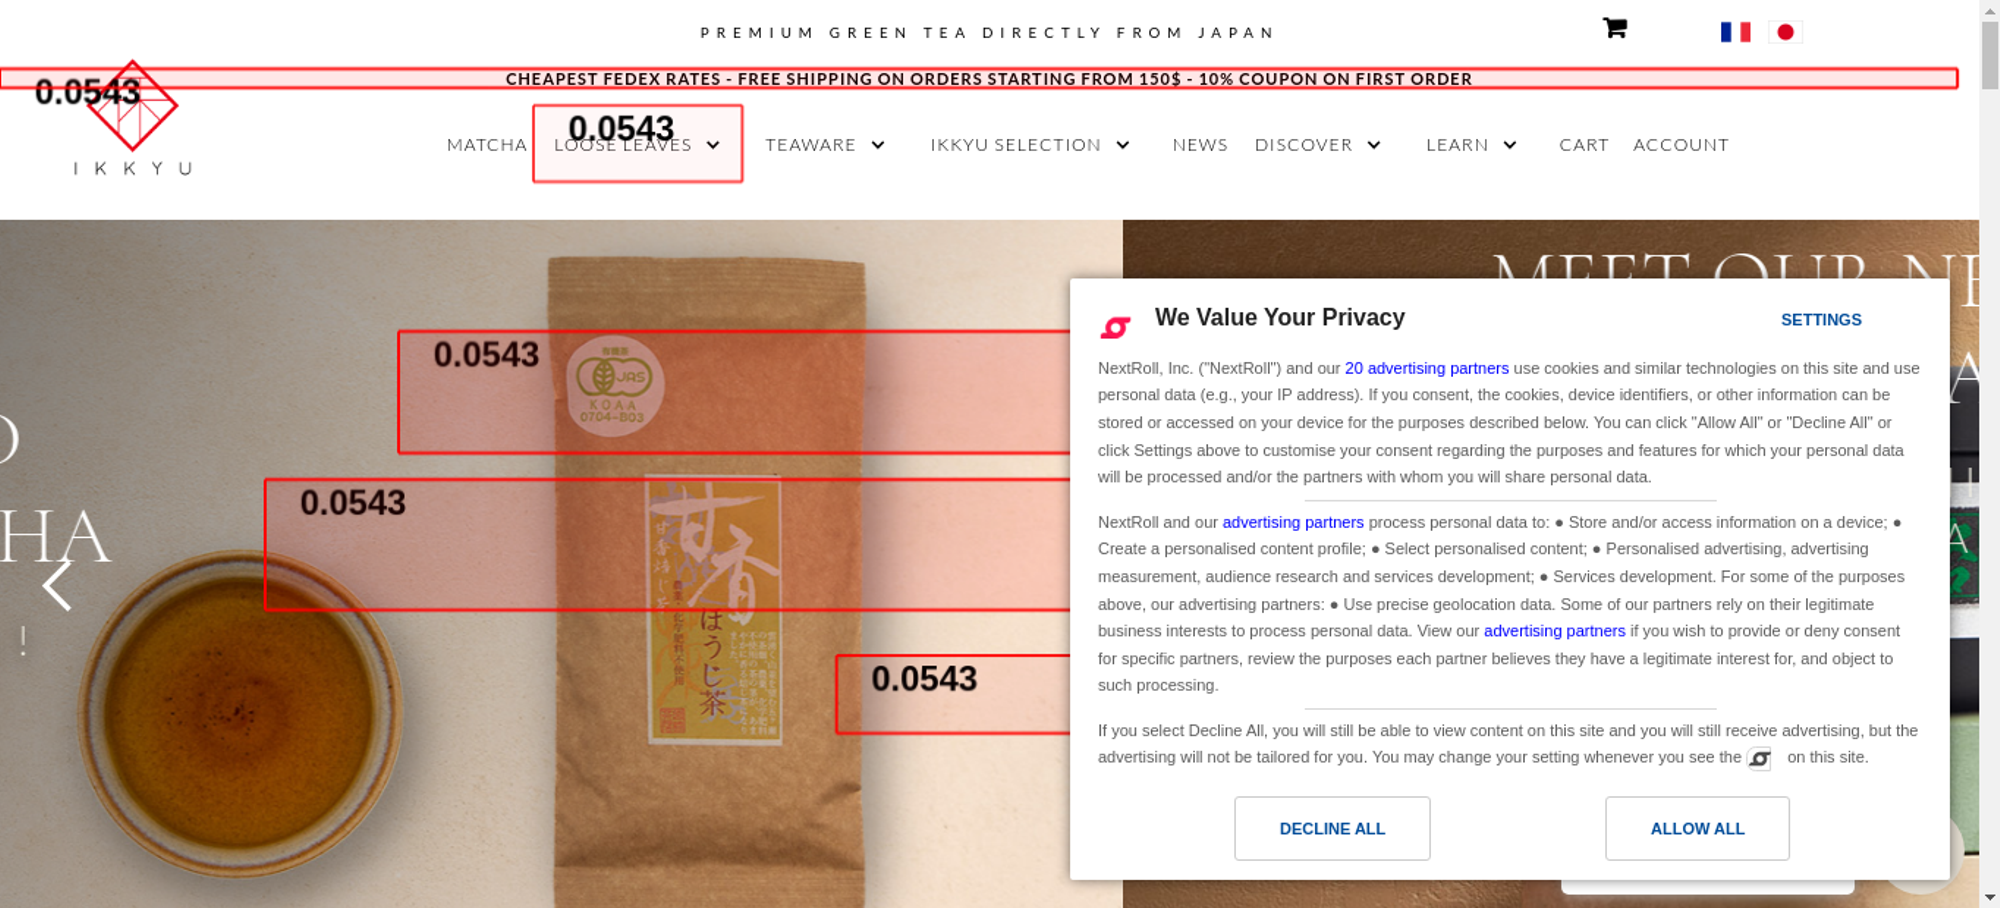Open the shopping cart icon
Viewport: 2000px width, 908px height.
1614,28
